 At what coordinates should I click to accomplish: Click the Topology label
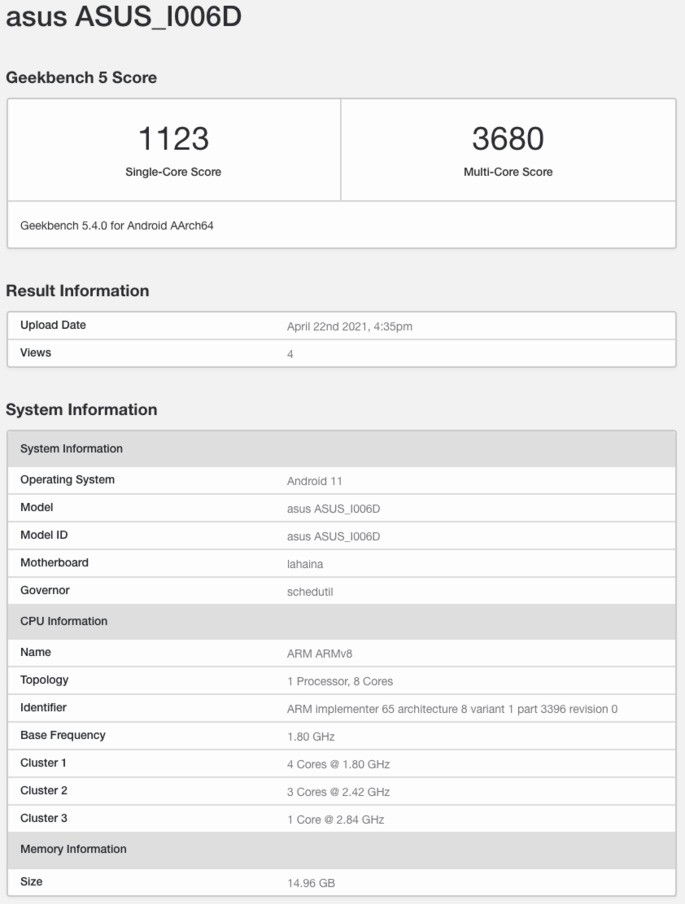click(44, 680)
